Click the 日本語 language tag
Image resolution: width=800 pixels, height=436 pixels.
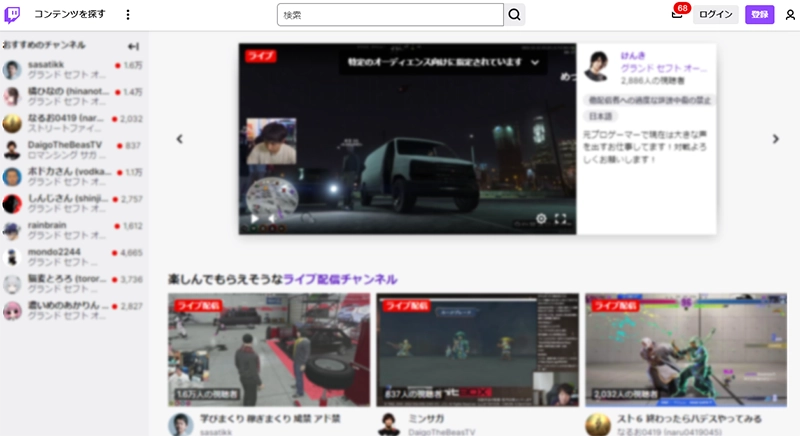[601, 116]
